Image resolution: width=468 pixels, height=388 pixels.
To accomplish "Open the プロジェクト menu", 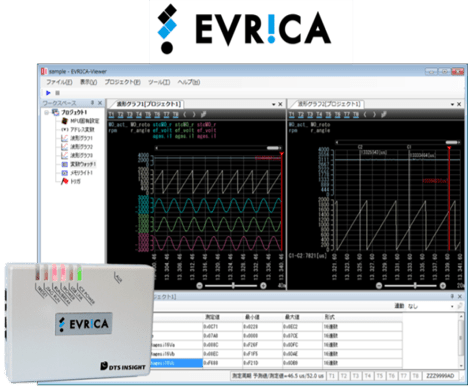I will coord(122,82).
